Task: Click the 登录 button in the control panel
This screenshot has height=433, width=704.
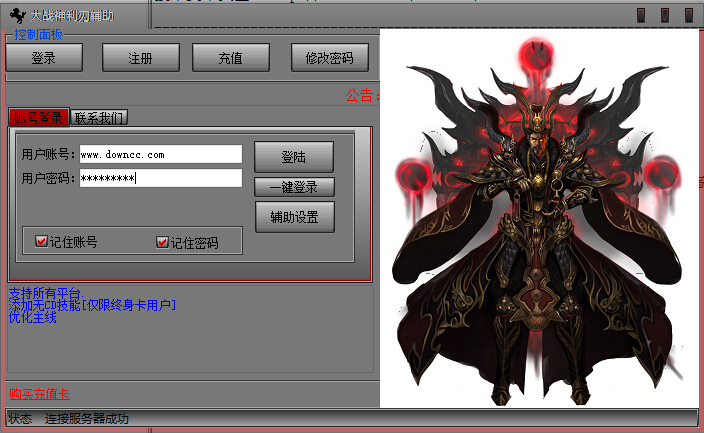Action: pos(44,58)
